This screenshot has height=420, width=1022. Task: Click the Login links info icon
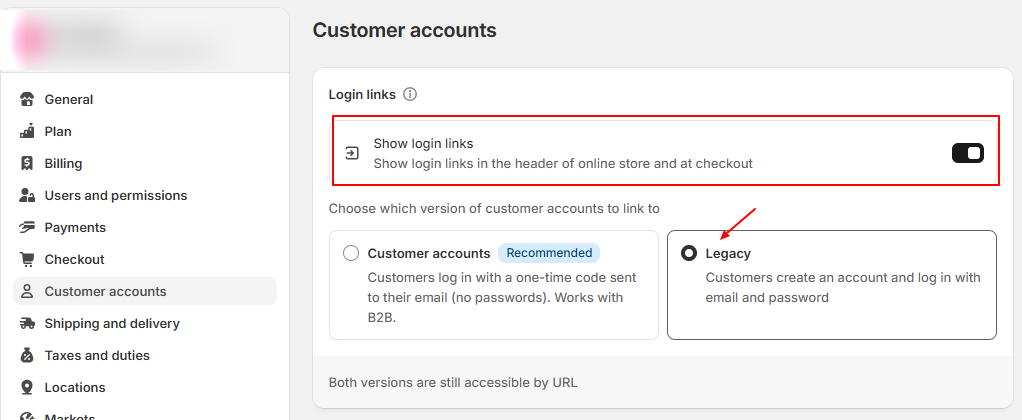tap(410, 94)
